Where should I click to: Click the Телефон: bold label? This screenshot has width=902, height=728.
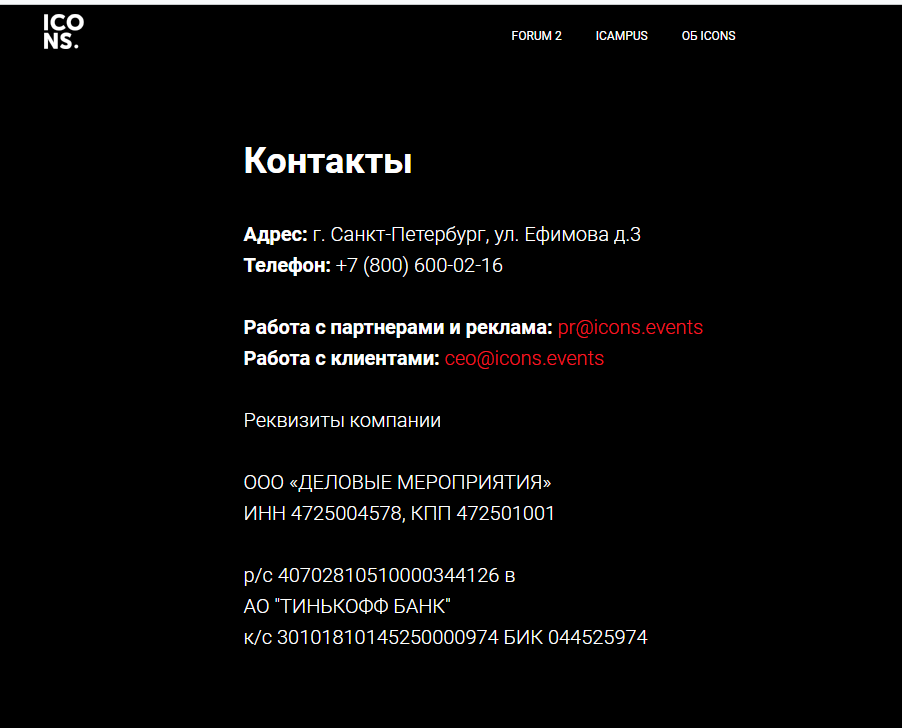coord(286,266)
